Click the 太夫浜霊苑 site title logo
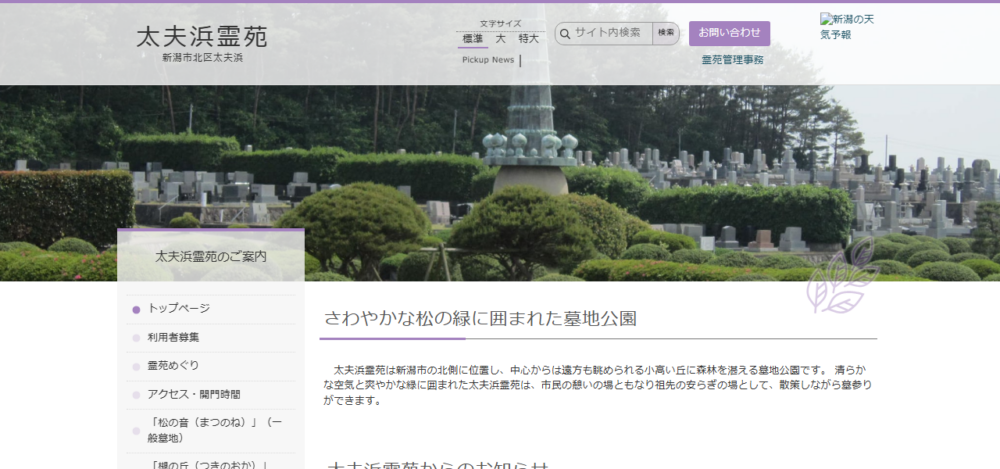The width and height of the screenshot is (1000, 469). (x=202, y=37)
